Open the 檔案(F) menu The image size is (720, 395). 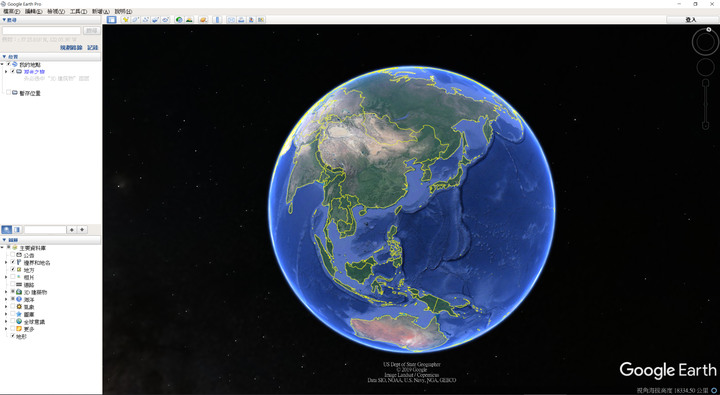click(11, 11)
